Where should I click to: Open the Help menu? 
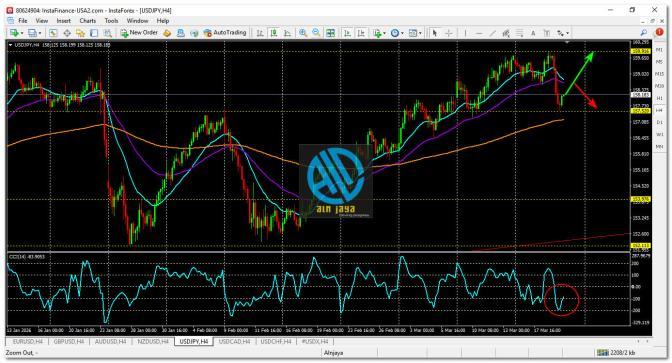(163, 21)
